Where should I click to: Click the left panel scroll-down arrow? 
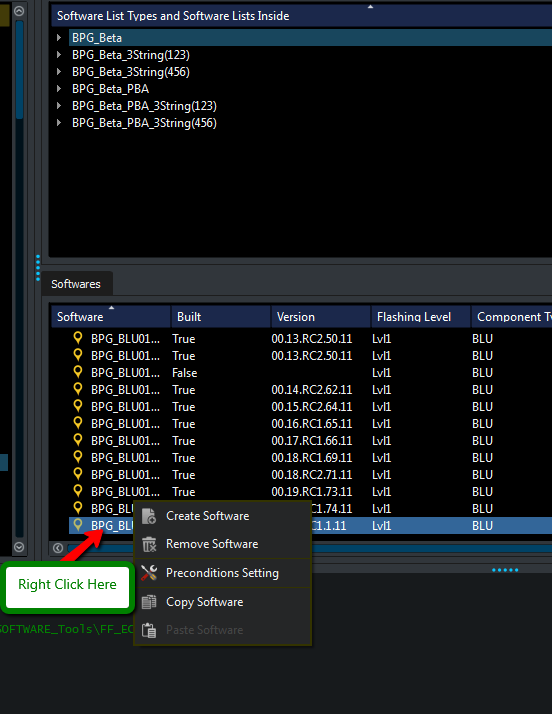[19, 547]
